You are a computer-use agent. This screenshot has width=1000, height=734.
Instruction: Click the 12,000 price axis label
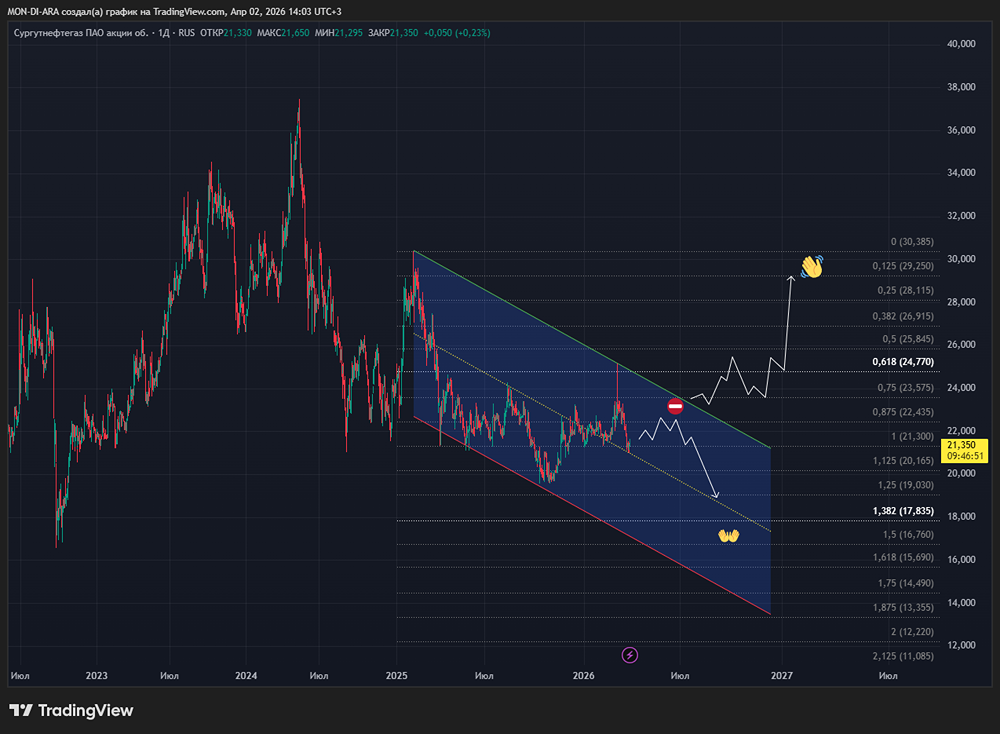tap(961, 645)
